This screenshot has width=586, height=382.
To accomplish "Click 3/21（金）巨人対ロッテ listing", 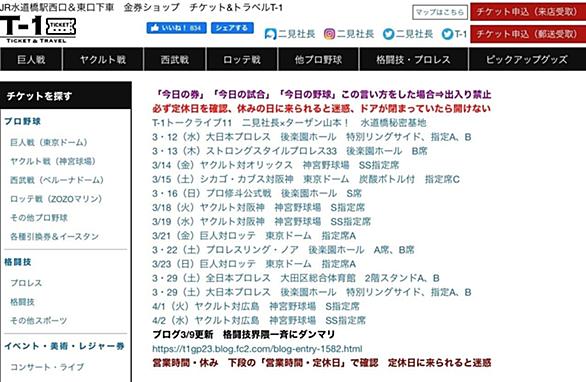I will pyautogui.click(x=254, y=235).
